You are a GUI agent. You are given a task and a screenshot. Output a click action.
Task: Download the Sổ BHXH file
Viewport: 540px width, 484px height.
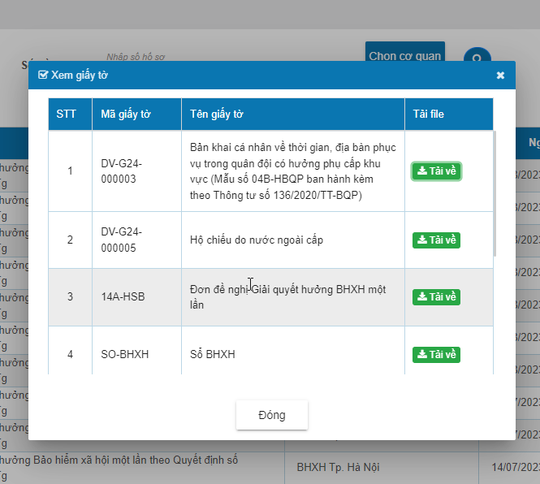click(436, 354)
